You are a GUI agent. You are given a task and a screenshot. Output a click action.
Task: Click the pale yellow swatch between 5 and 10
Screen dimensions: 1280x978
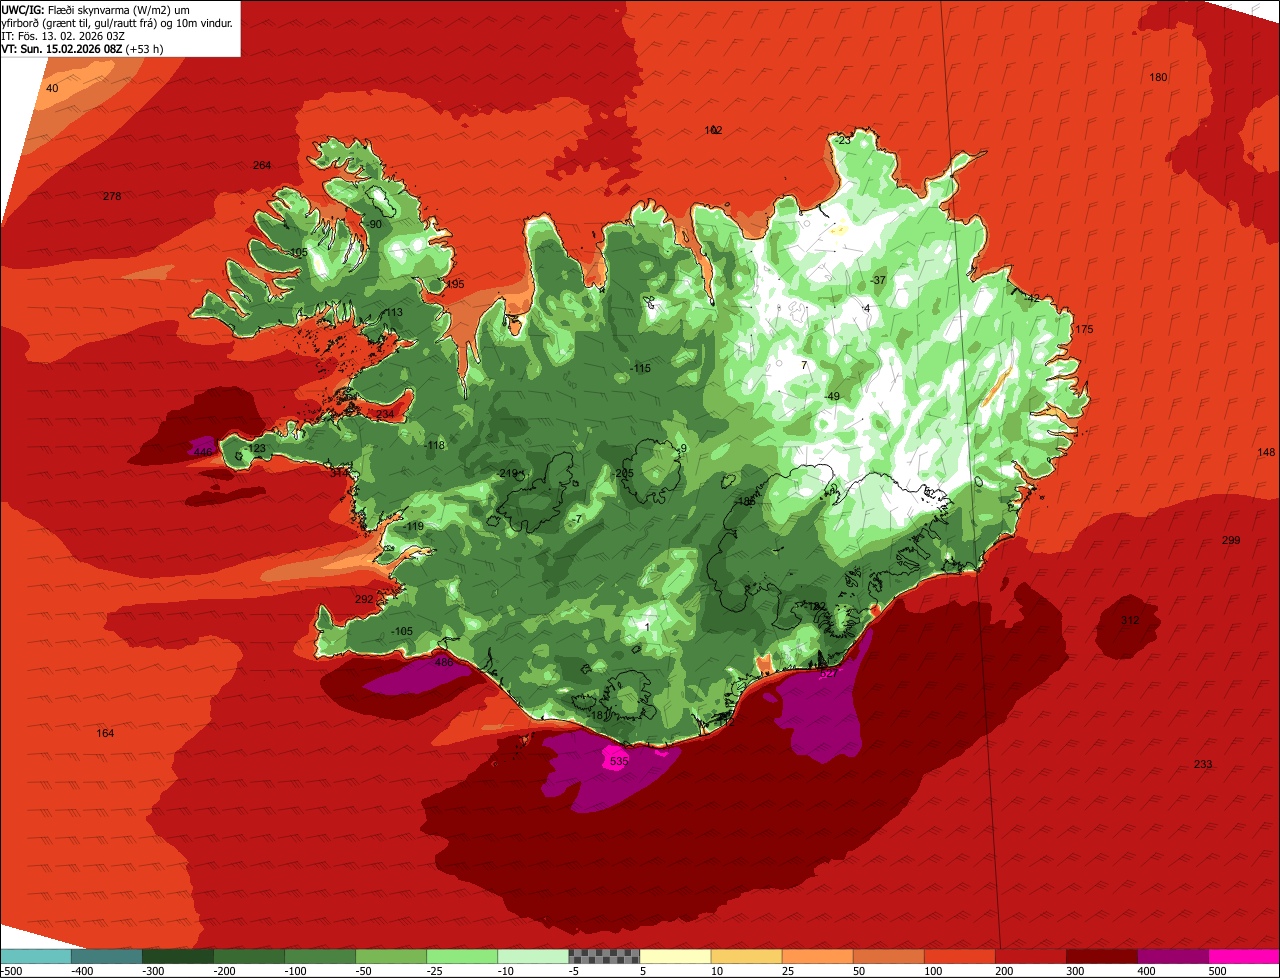click(675, 956)
